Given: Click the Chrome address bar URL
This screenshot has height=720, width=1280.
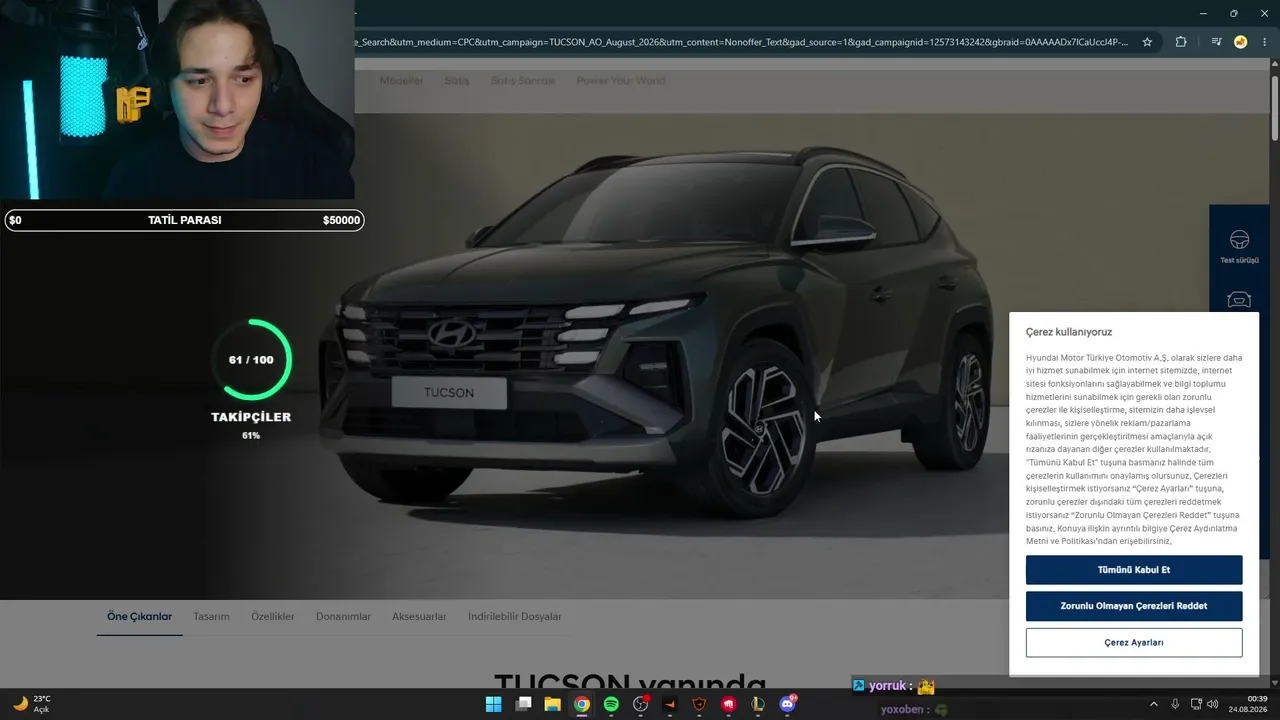Looking at the screenshot, I should coord(742,42).
